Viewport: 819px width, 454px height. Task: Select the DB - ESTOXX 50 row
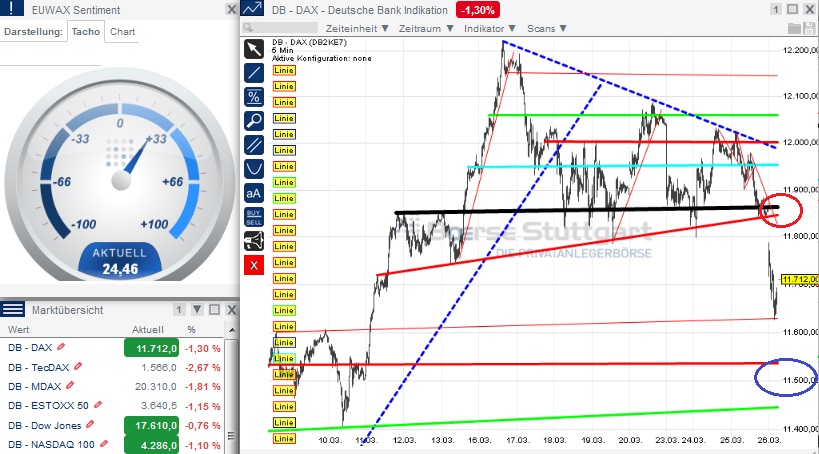pyautogui.click(x=114, y=406)
